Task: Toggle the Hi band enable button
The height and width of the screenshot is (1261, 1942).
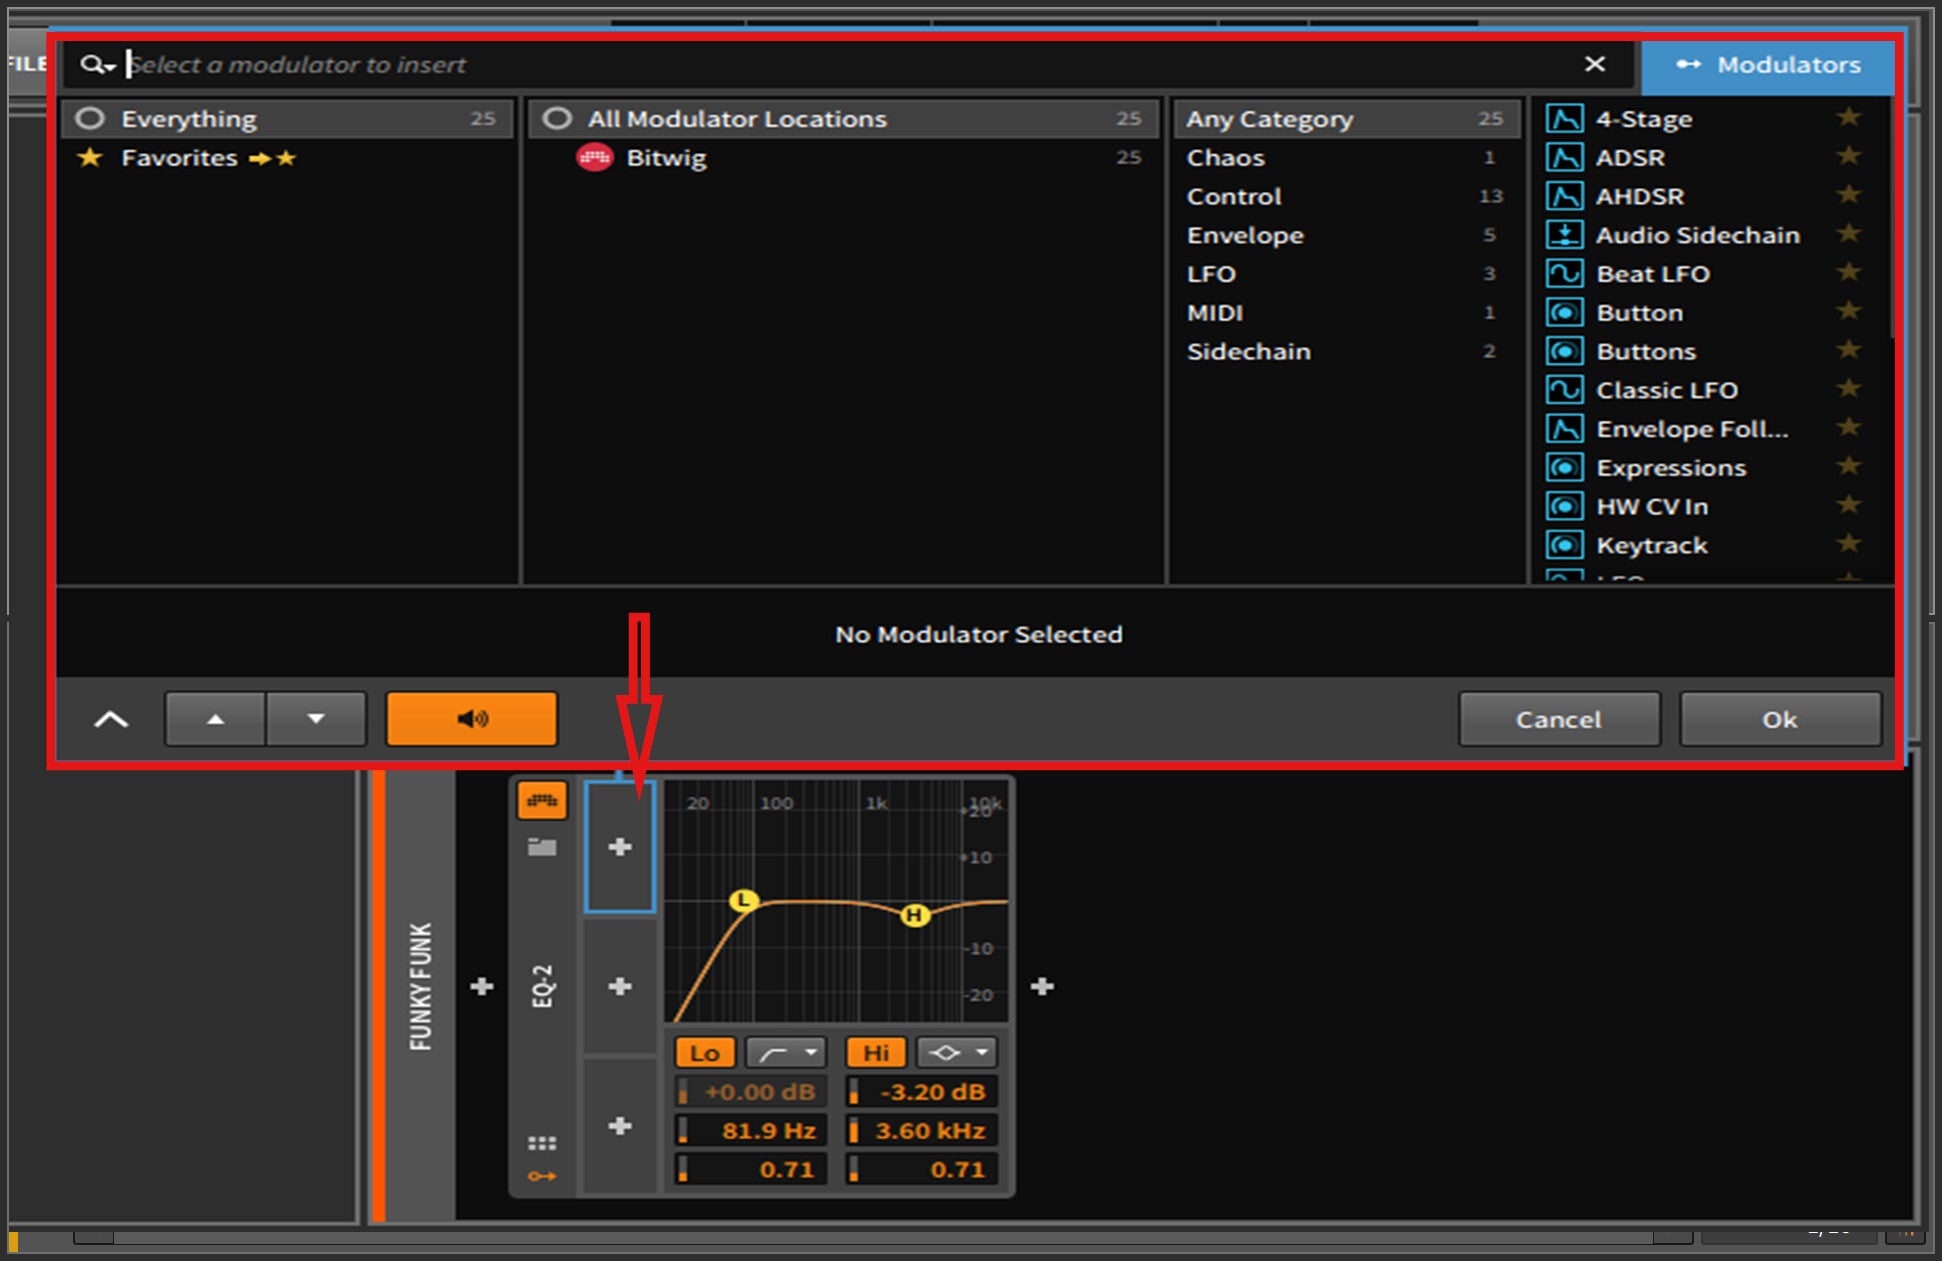Action: point(875,1053)
